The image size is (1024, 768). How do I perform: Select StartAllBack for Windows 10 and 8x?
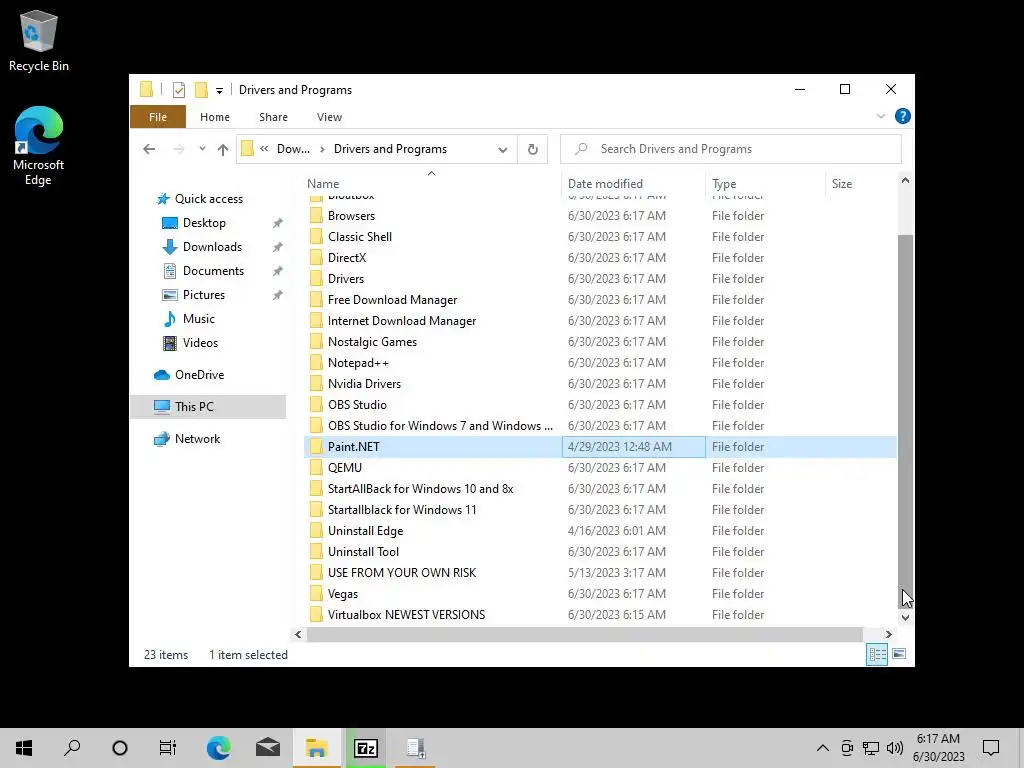pyautogui.click(x=421, y=488)
